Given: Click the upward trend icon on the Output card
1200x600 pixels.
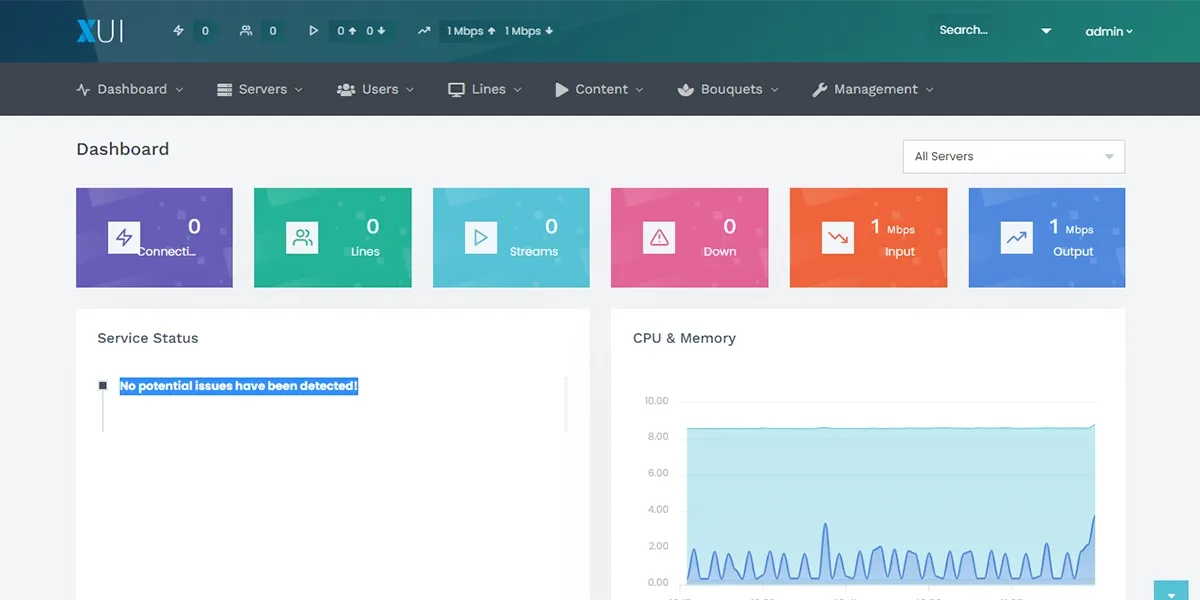Looking at the screenshot, I should [x=1016, y=237].
